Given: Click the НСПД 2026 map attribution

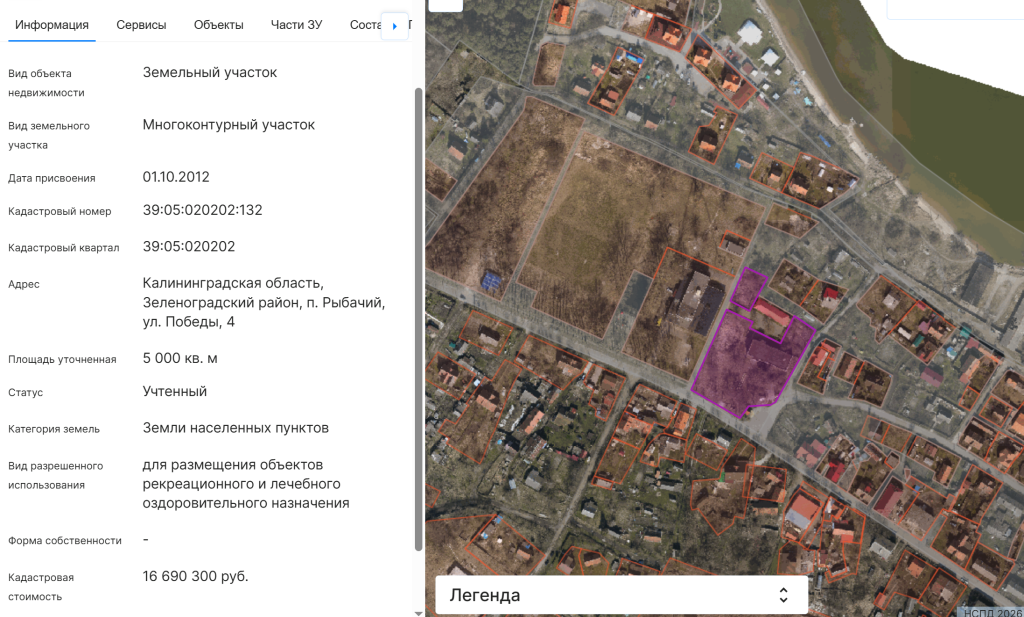Looking at the screenshot, I should [x=990, y=611].
